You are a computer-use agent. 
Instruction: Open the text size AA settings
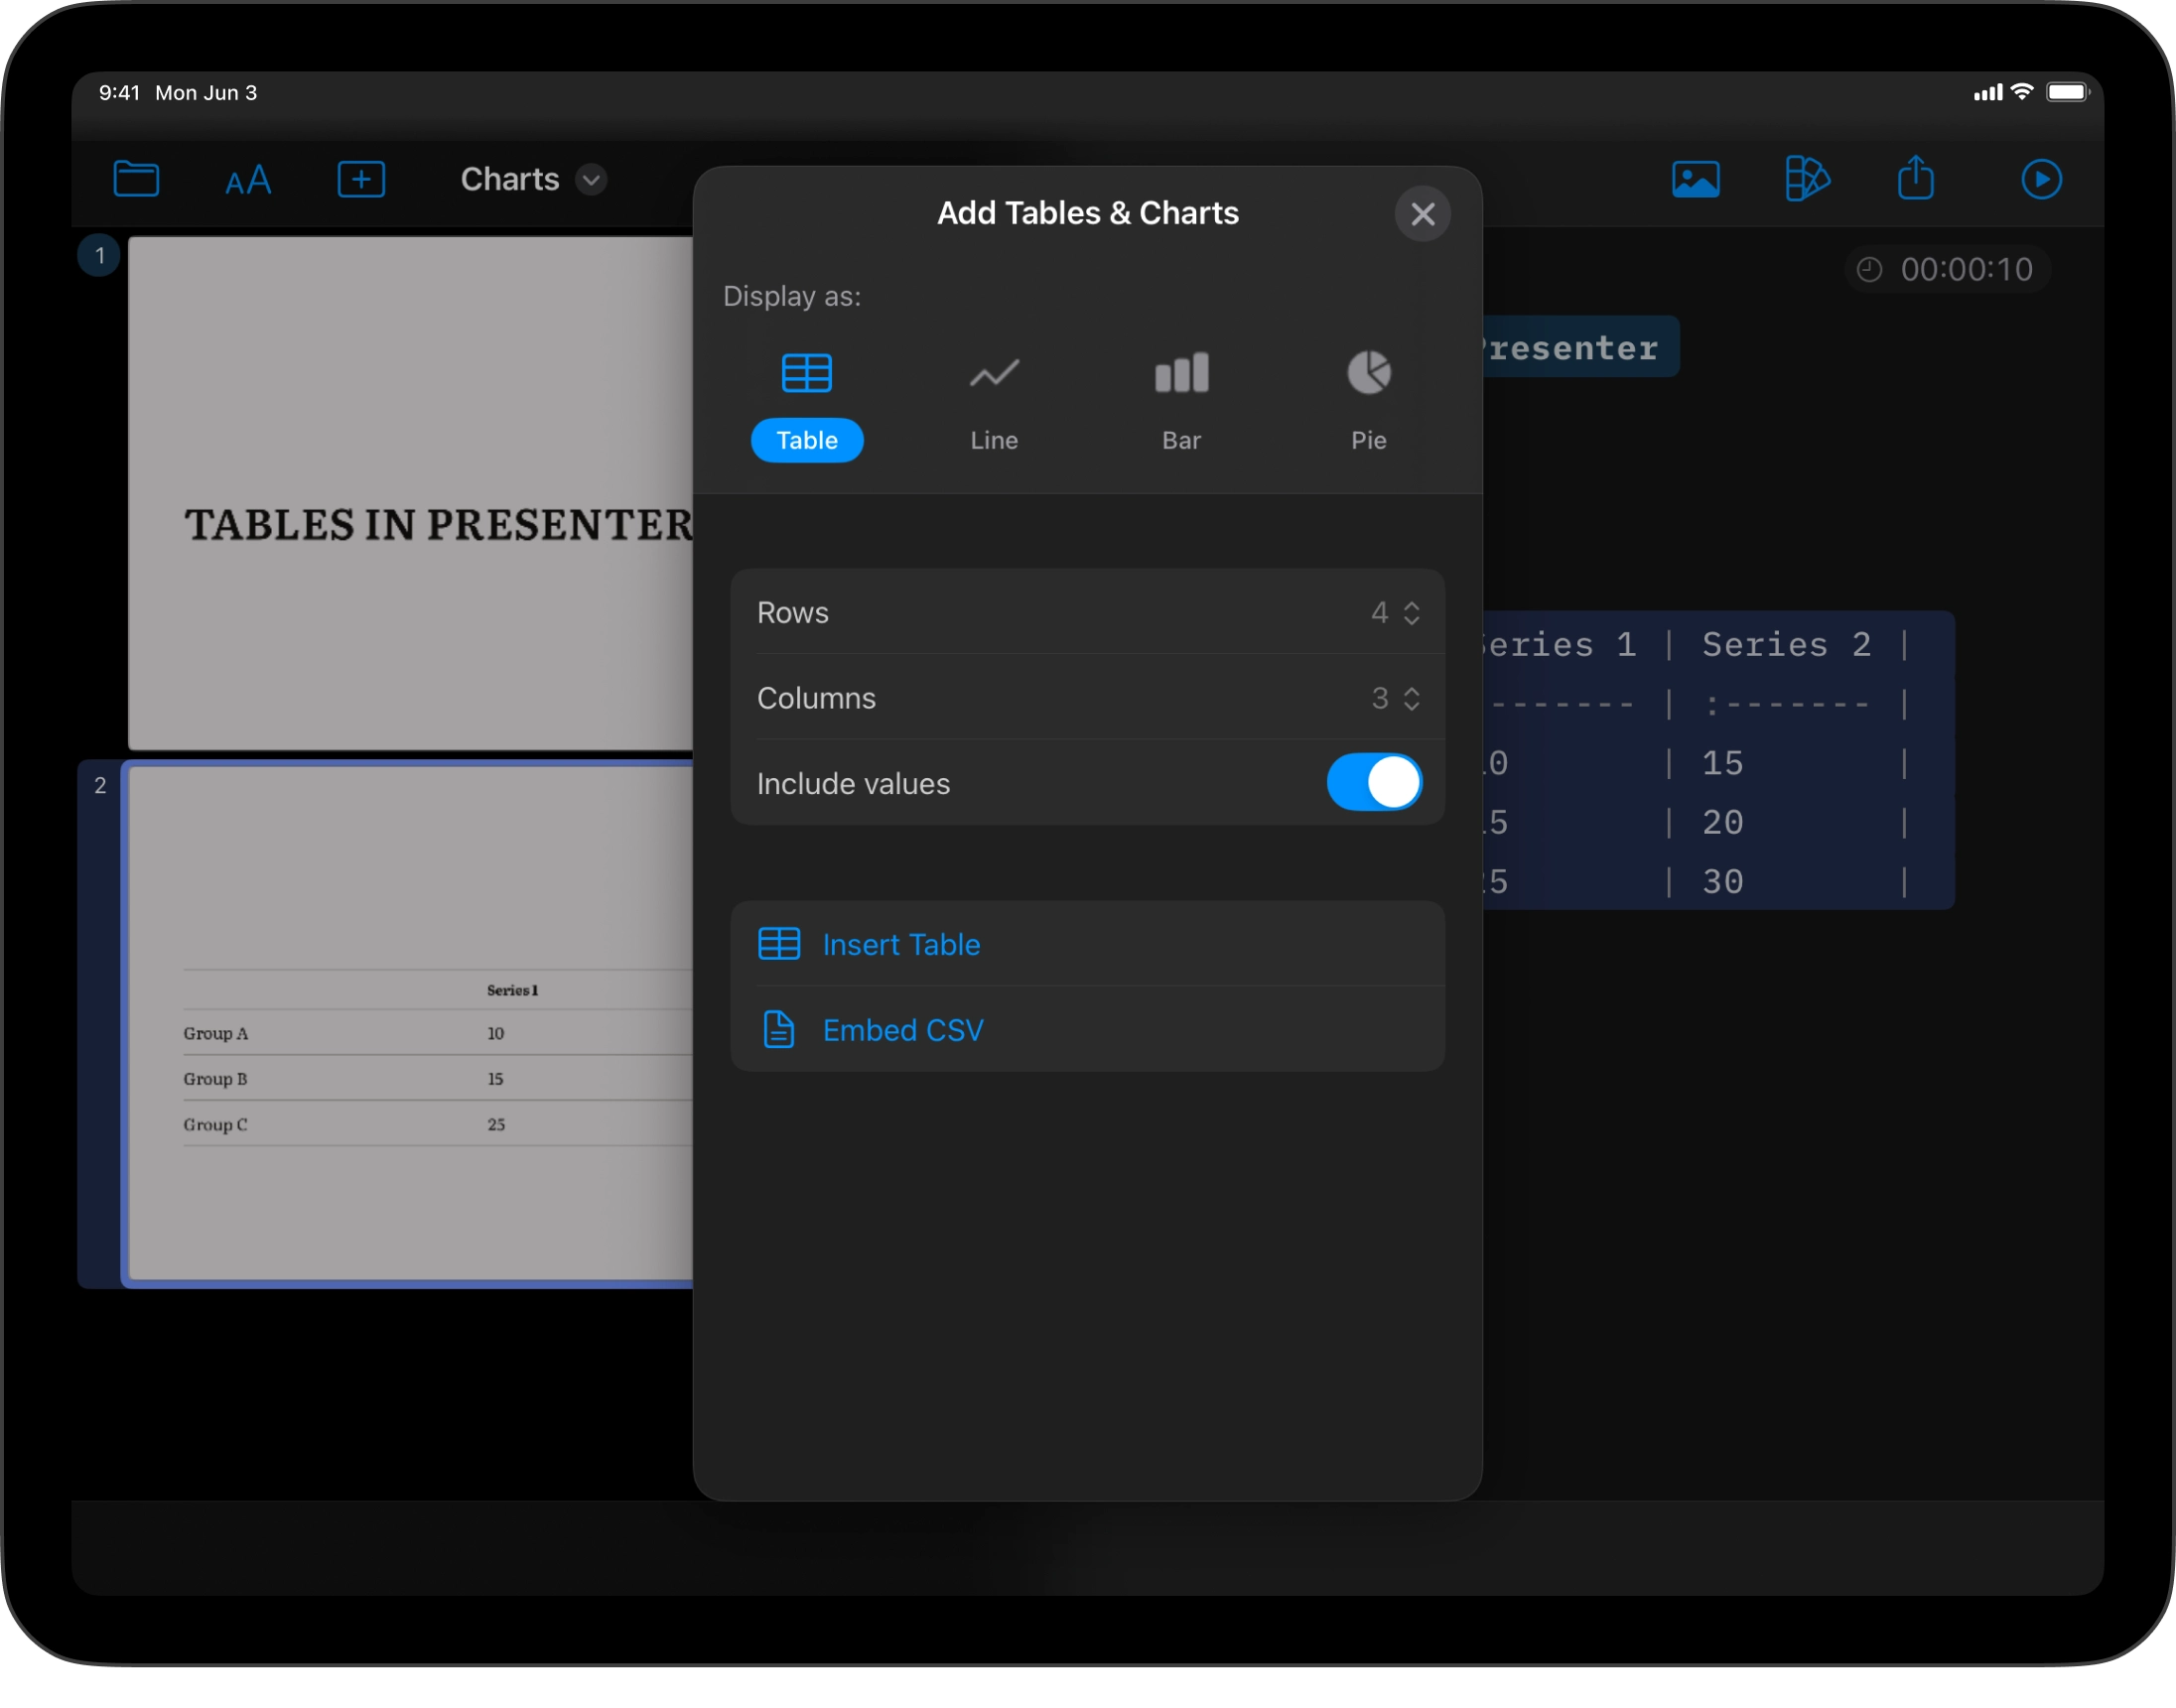[x=248, y=180]
